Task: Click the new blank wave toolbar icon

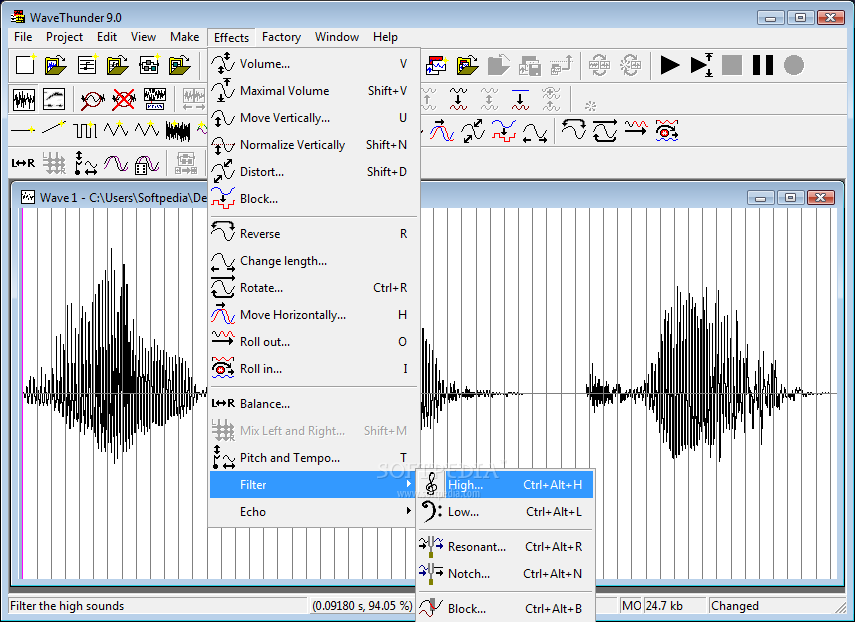Action: (25, 65)
